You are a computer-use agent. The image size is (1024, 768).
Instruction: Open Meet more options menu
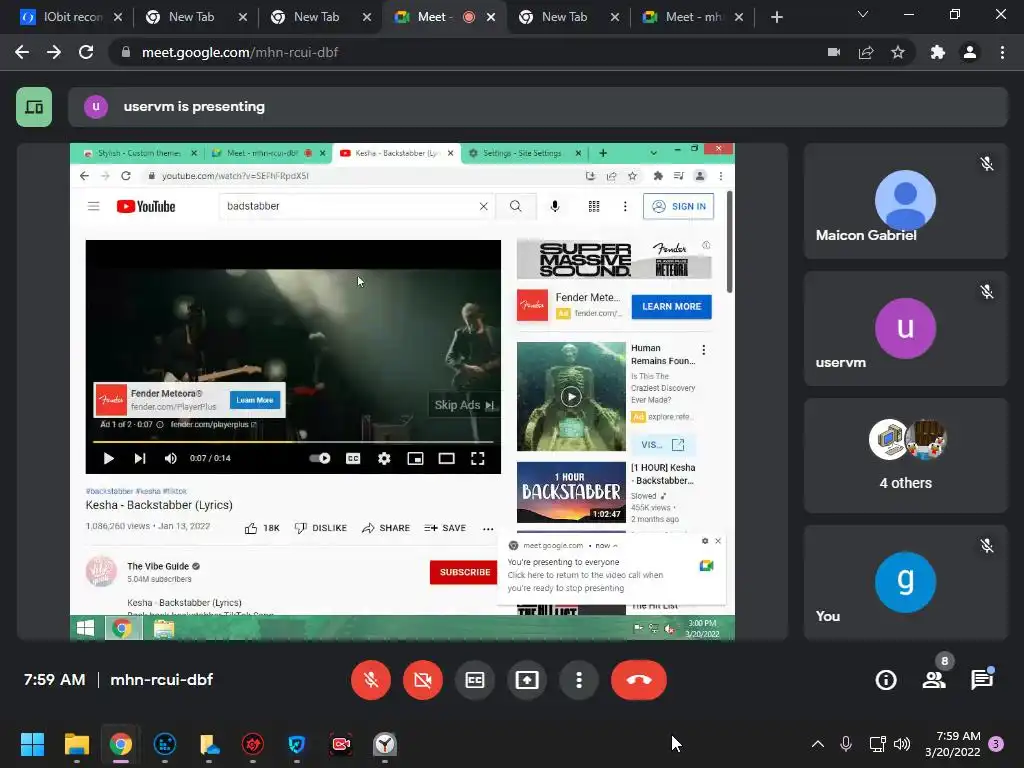click(579, 680)
